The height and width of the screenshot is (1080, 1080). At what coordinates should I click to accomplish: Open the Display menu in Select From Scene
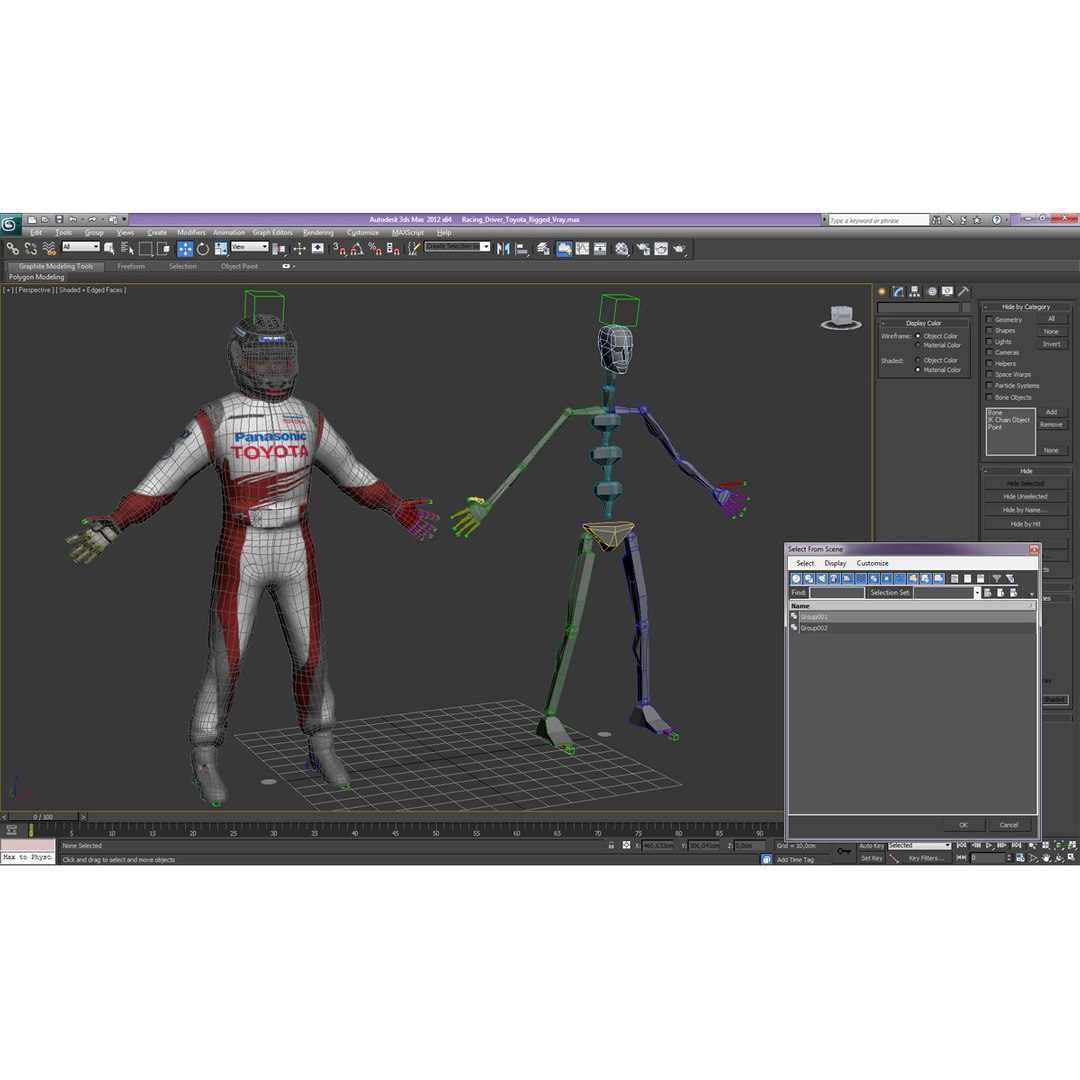pyautogui.click(x=835, y=563)
